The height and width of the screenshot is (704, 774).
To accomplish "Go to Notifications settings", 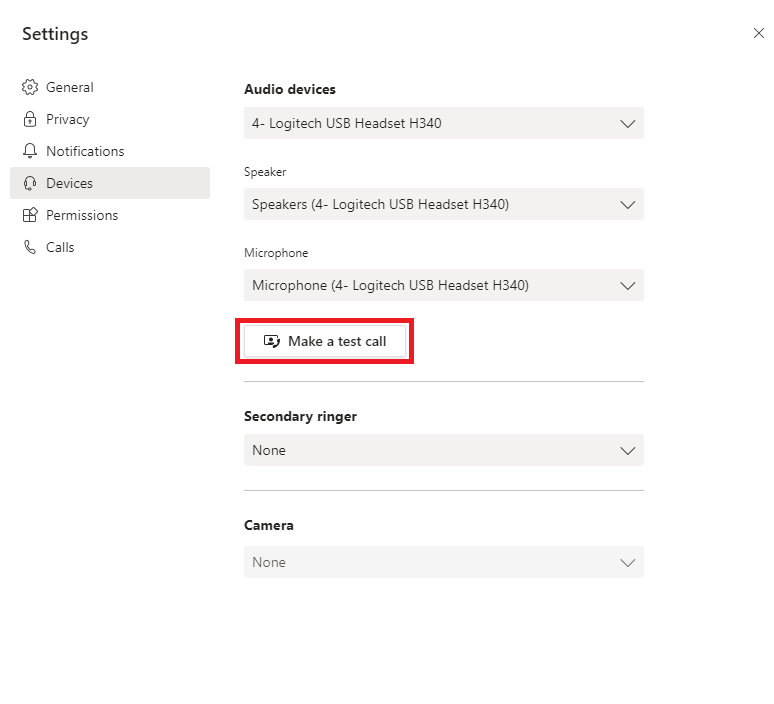I will (x=85, y=151).
